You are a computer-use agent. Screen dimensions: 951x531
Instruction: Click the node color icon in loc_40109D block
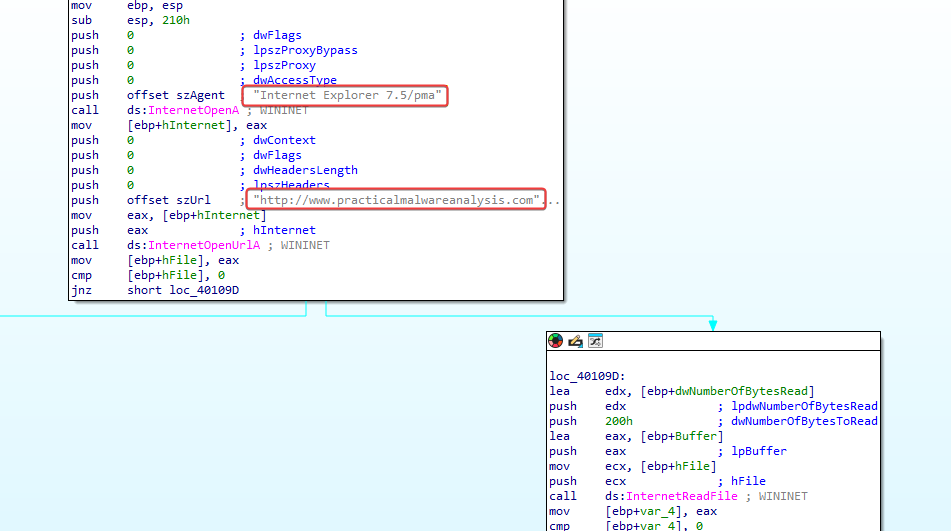click(555, 341)
